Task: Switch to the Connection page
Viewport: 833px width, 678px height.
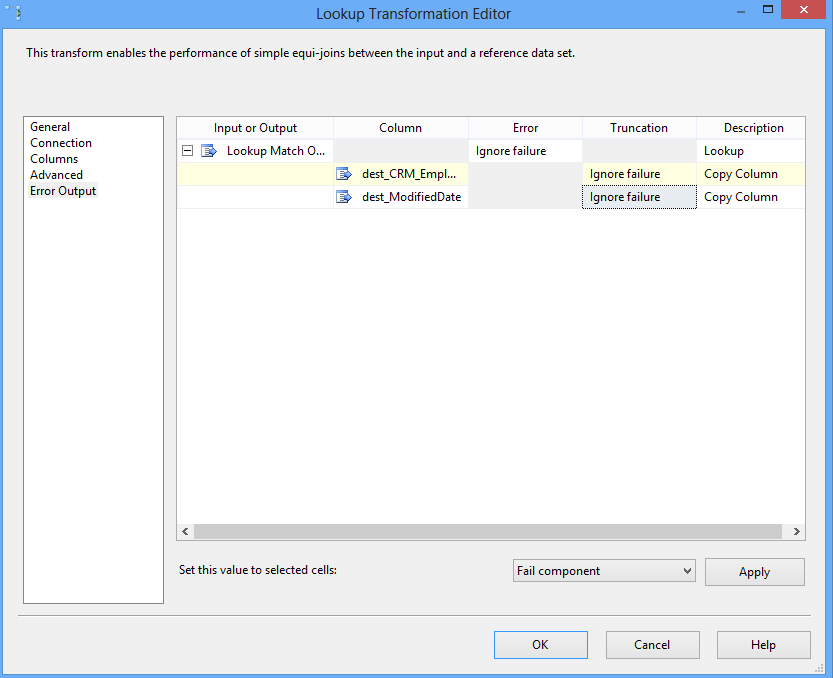Action: click(x=61, y=143)
